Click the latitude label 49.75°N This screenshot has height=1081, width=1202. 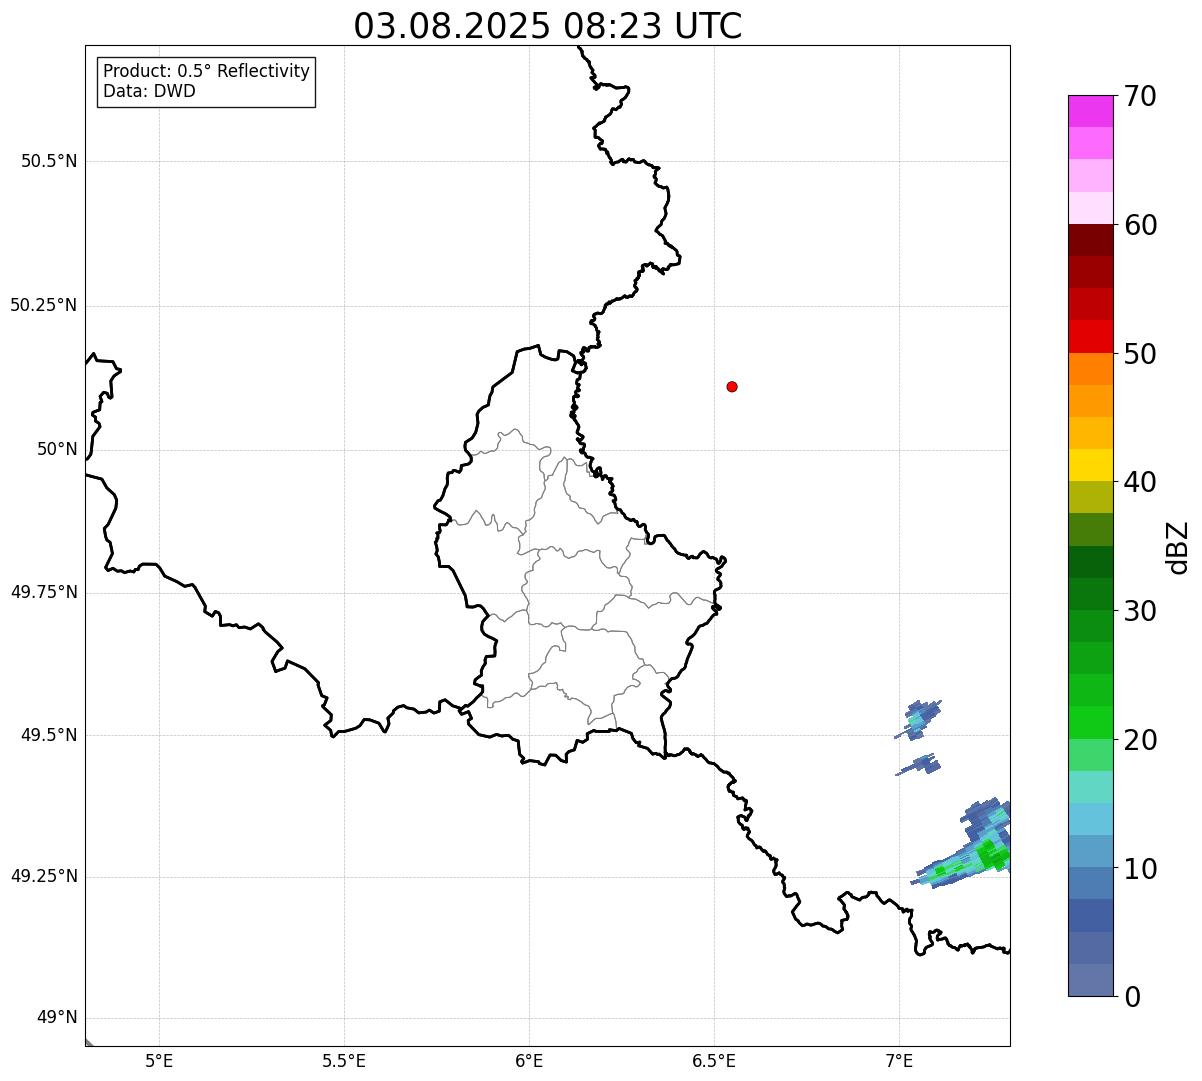pos(43,592)
